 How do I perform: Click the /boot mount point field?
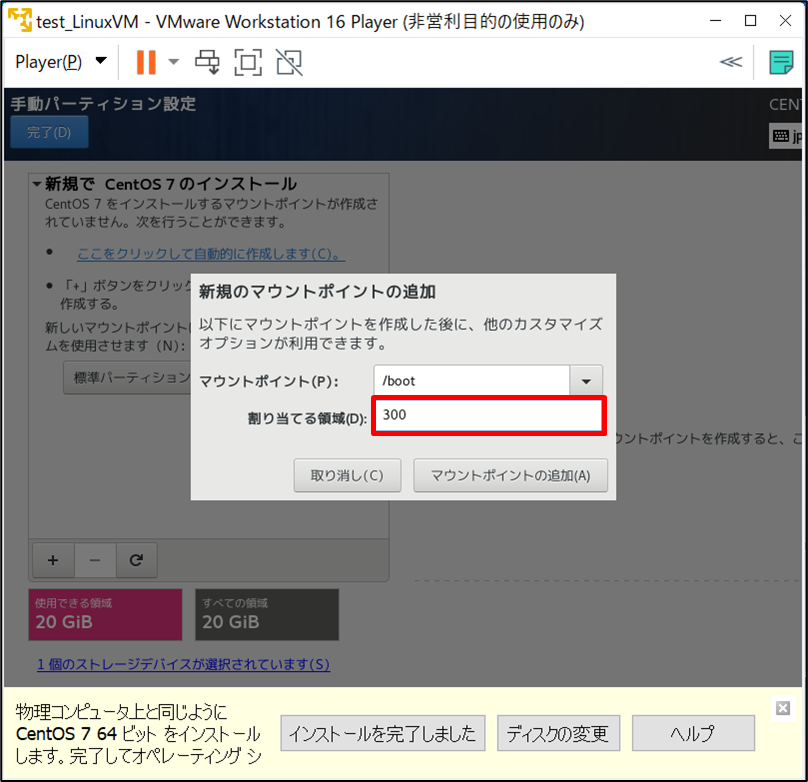tap(472, 381)
